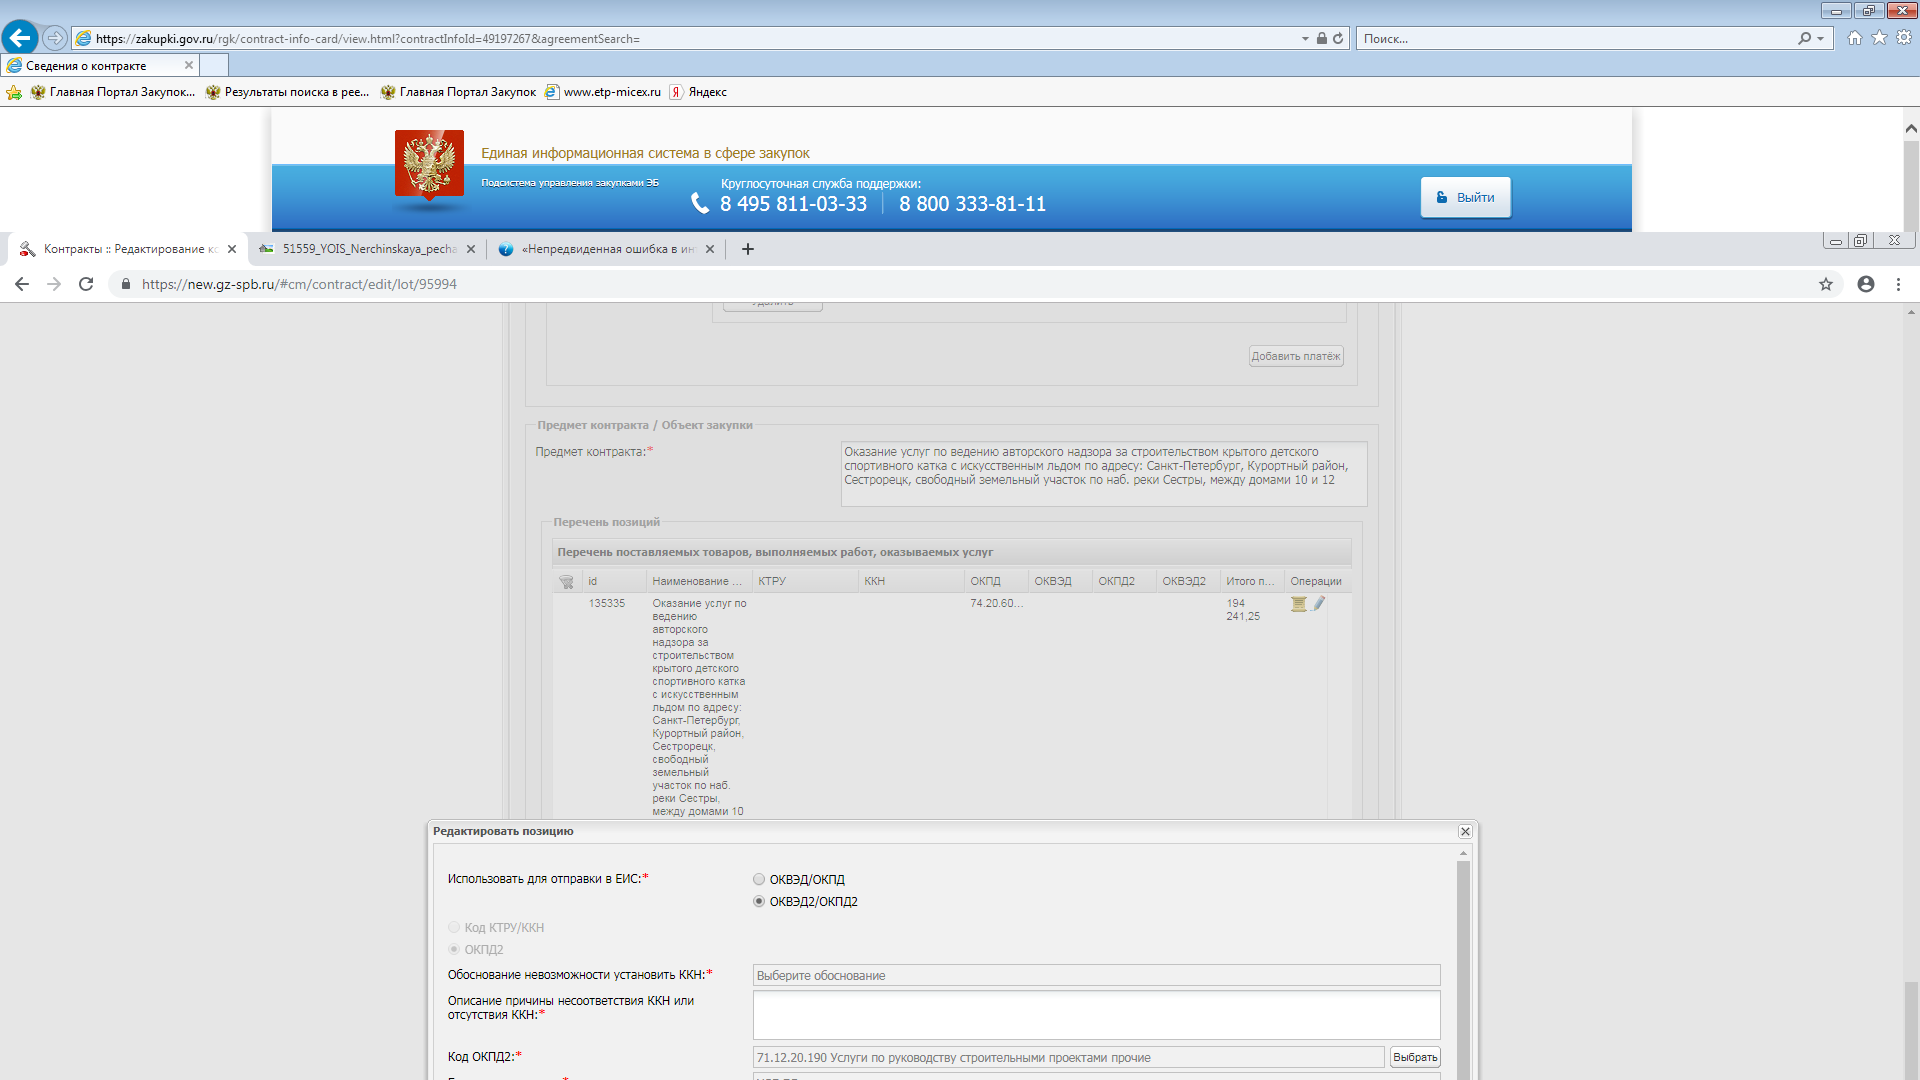Screen dimensions: 1920x1080
Task: Open Chrome three-dot menu
Action: (1898, 284)
